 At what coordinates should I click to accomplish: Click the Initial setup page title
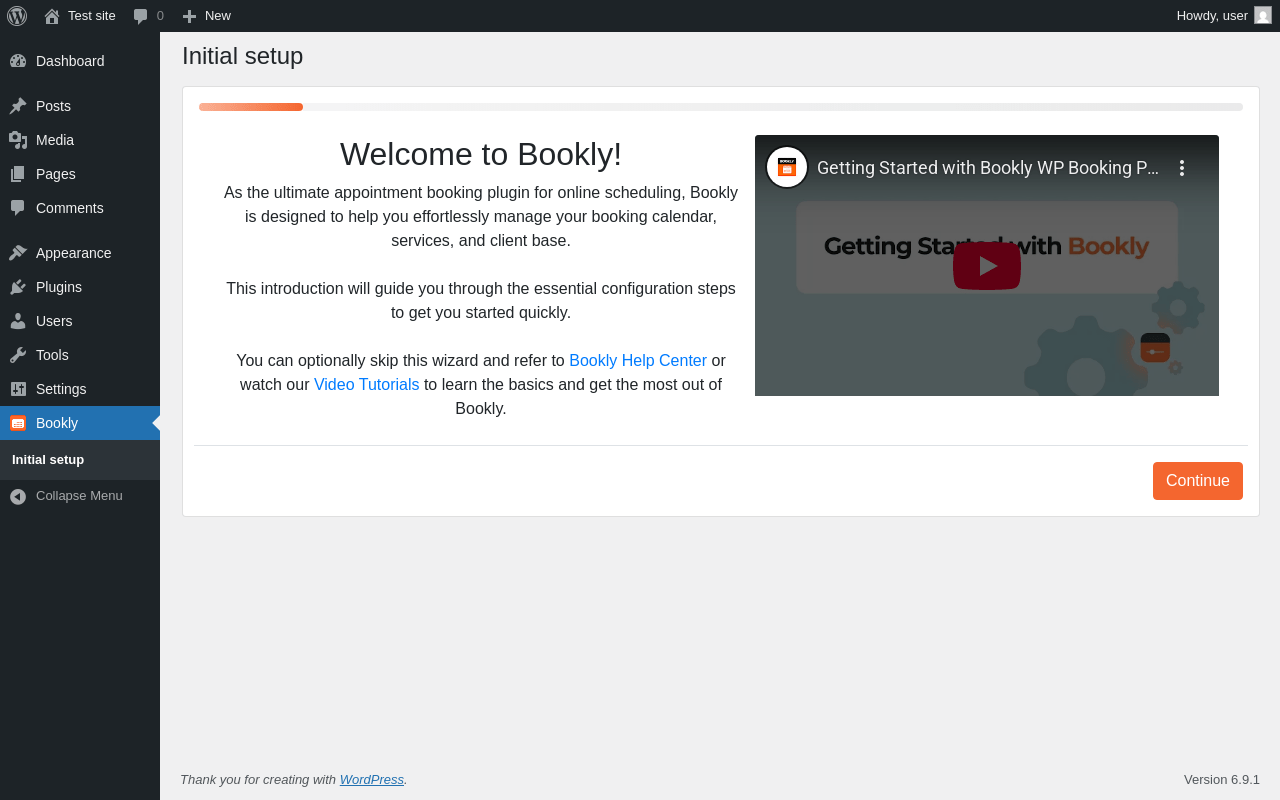pyautogui.click(x=243, y=56)
